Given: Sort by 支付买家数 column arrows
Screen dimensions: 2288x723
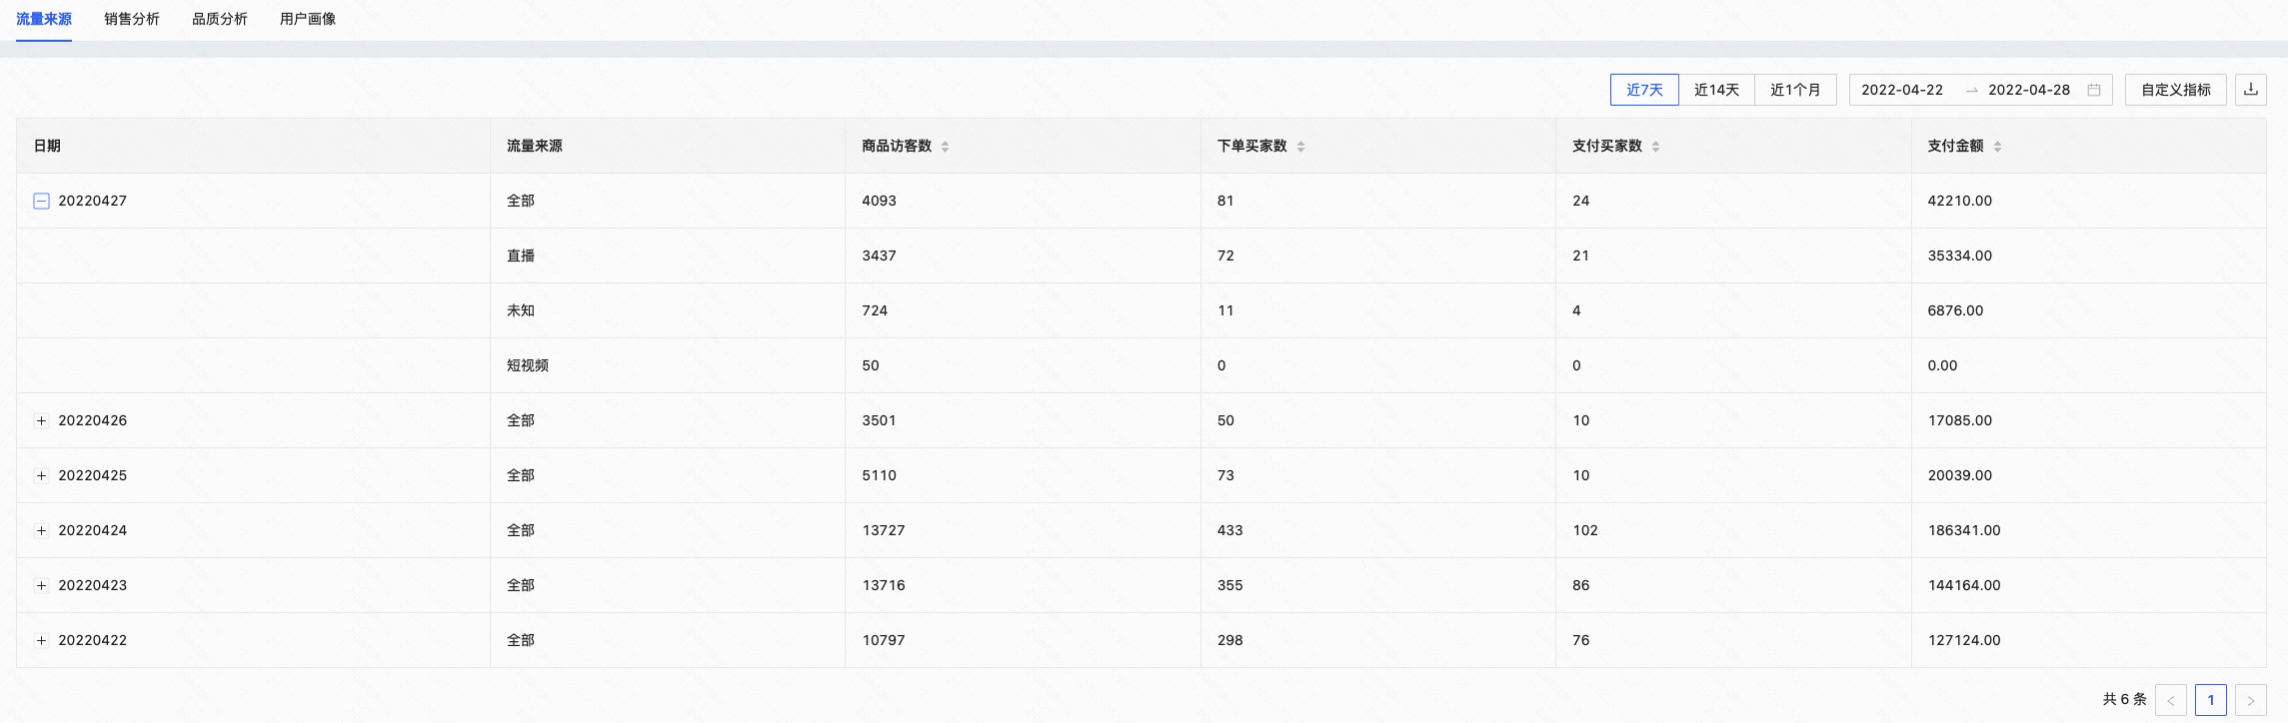Looking at the screenshot, I should [1656, 146].
